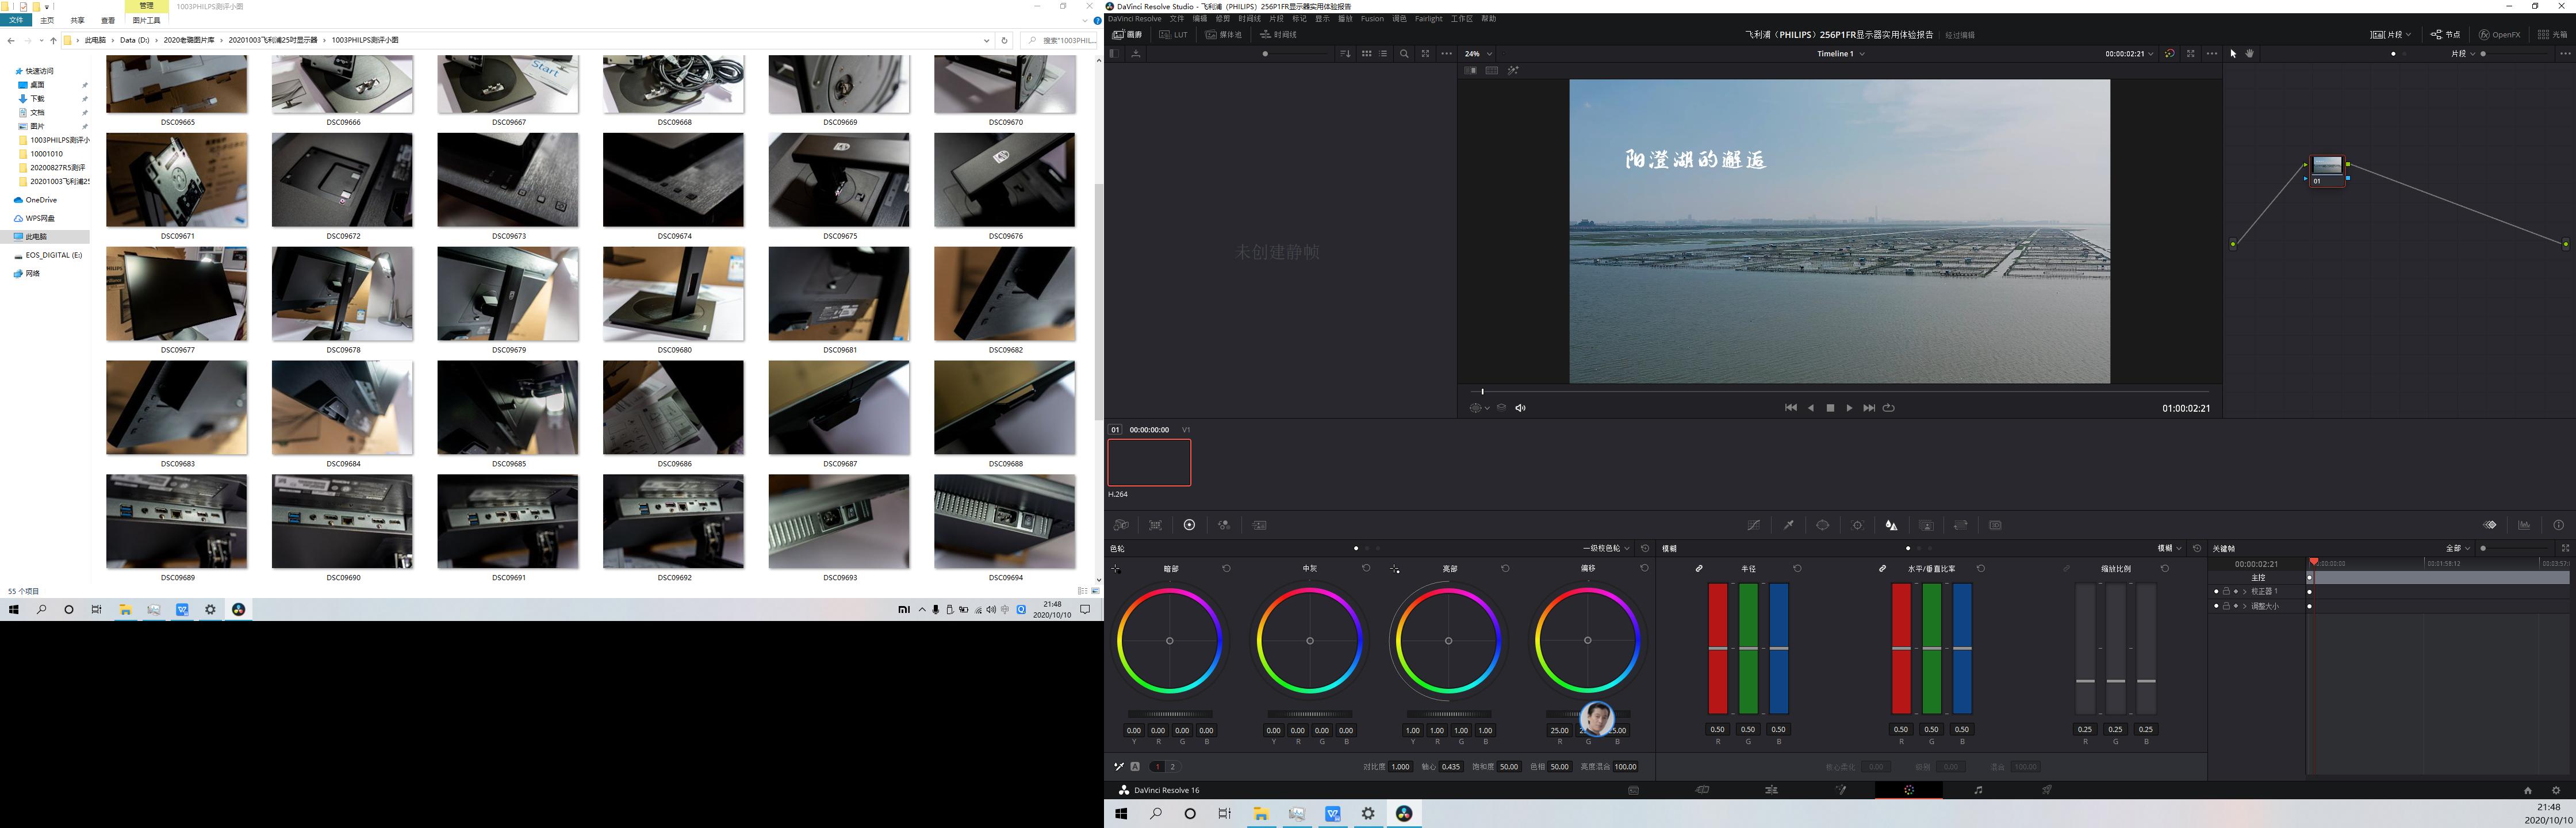The width and height of the screenshot is (2576, 828).
Task: Click the OpenFX button
Action: pos(2499,35)
